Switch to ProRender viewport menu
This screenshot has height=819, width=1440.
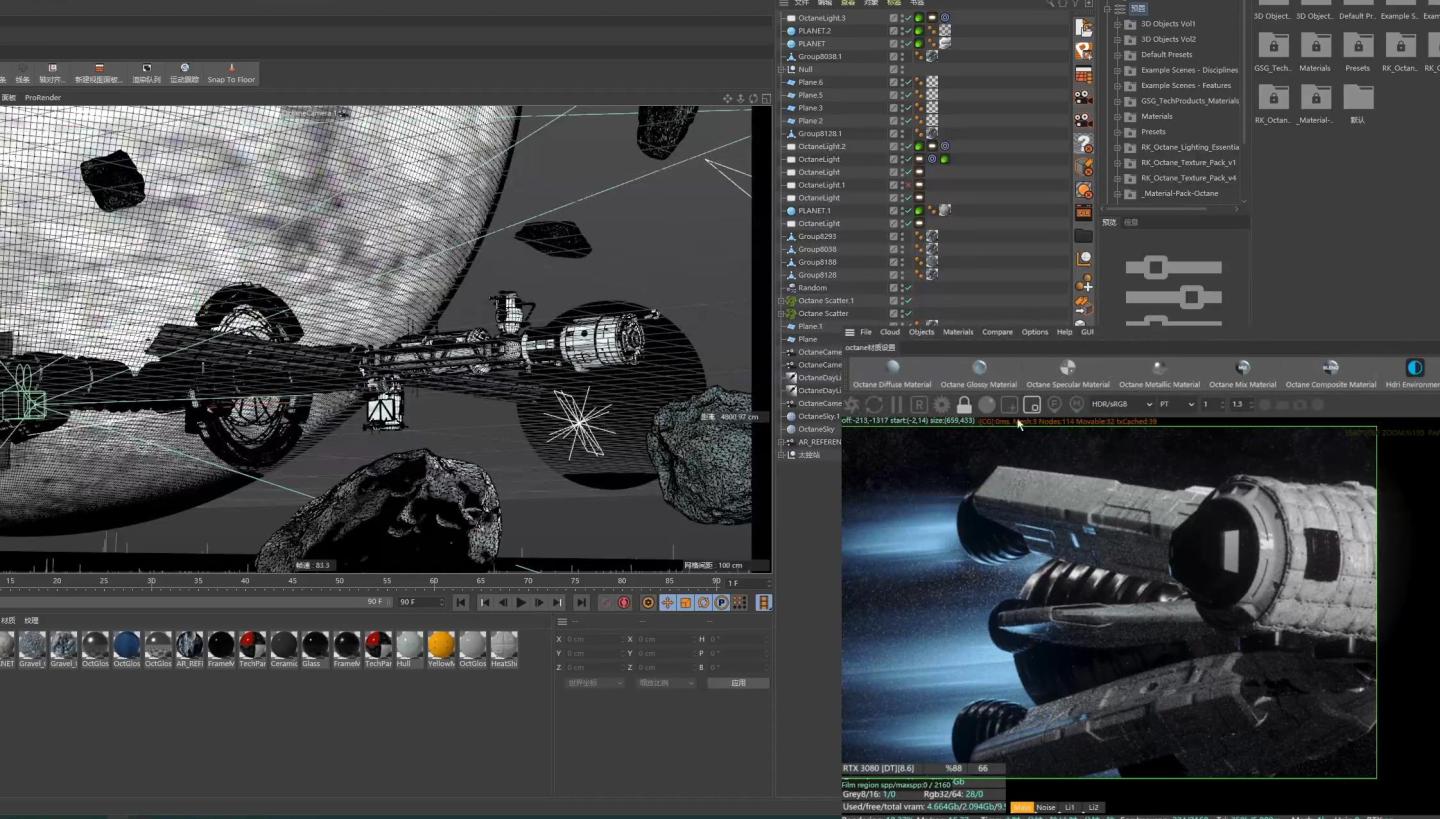43,98
